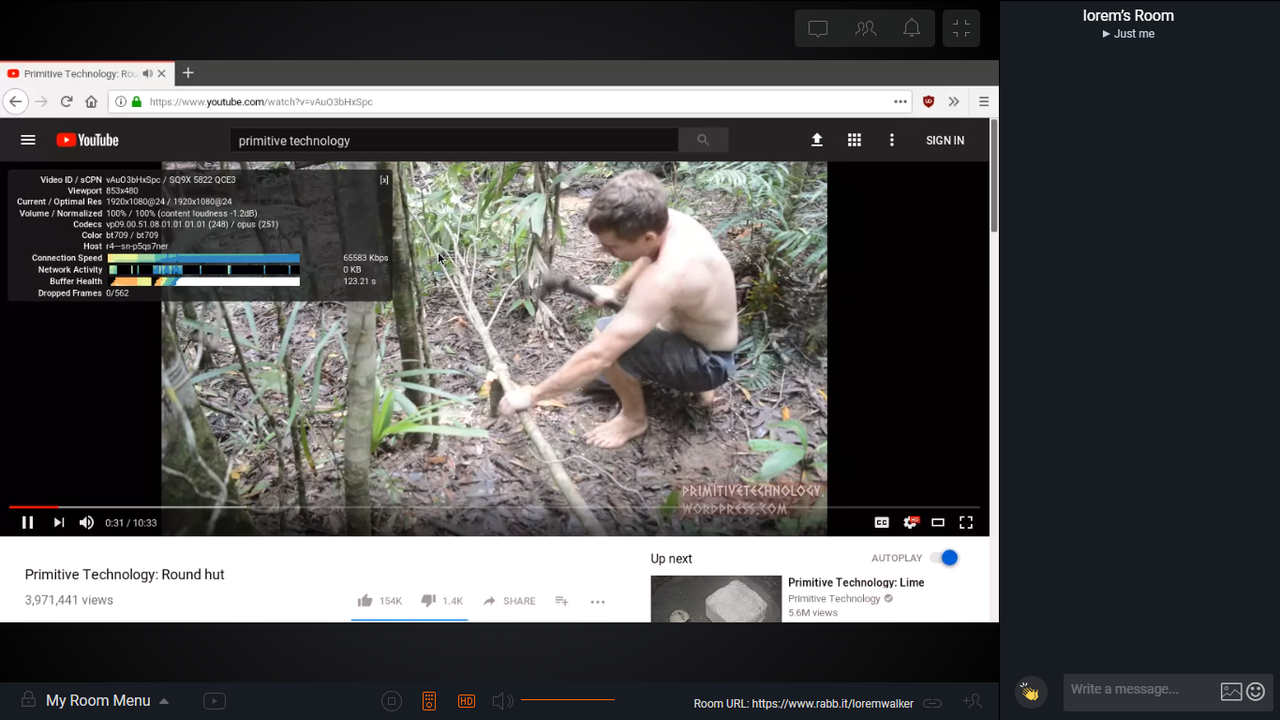Viewport: 1280px width, 720px height.
Task: Click the browser page scrollbar
Action: [x=994, y=175]
